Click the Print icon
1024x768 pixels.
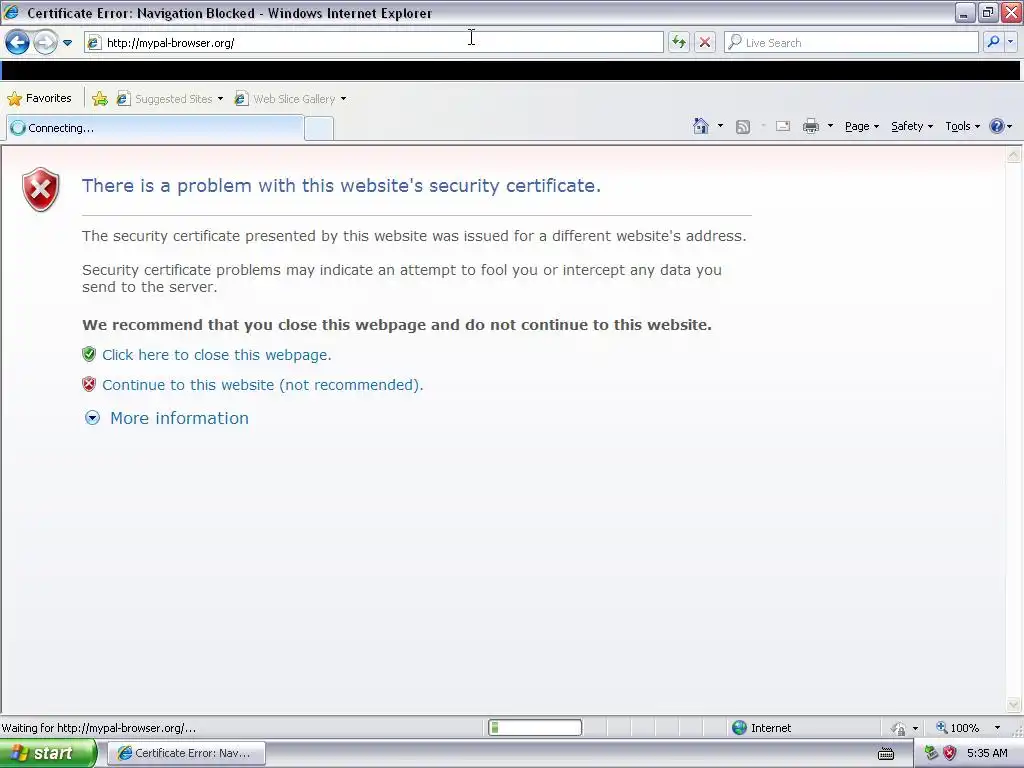810,127
